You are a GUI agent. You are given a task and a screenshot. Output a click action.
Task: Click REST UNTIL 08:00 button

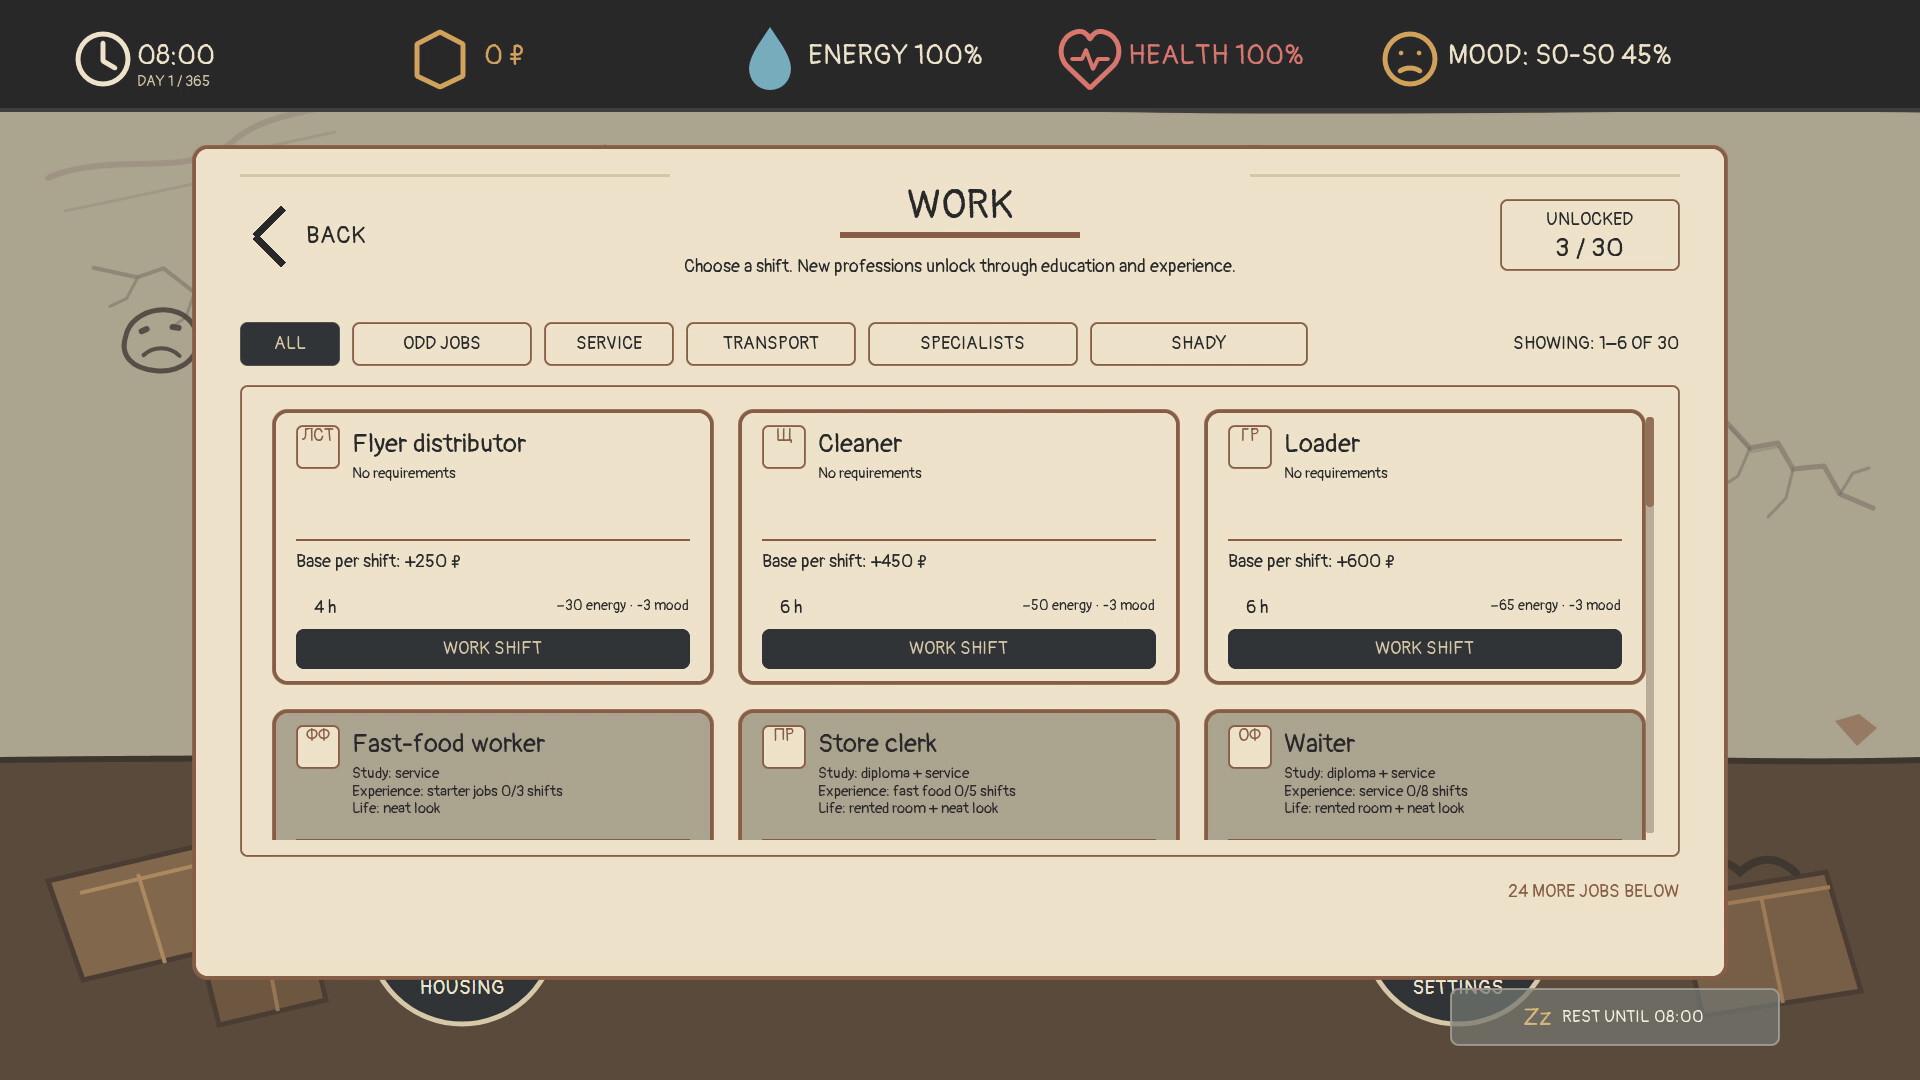click(x=1615, y=1017)
